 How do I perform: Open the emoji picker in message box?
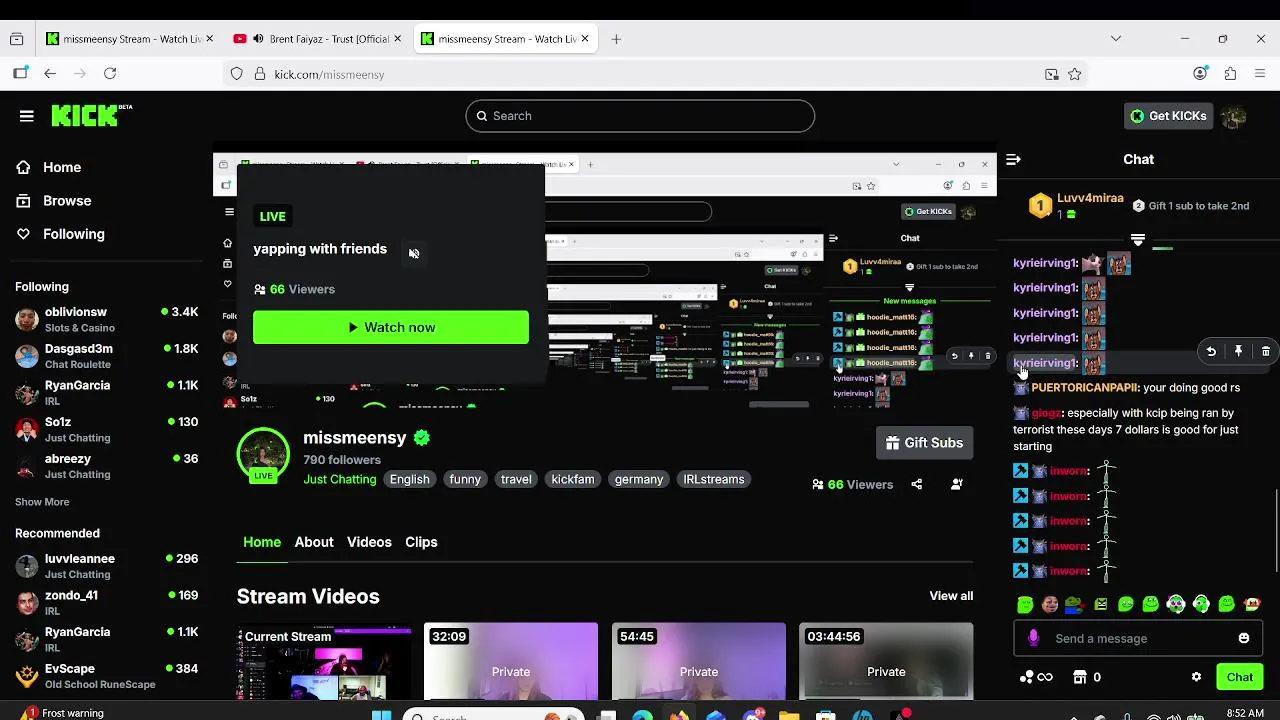[1244, 638]
